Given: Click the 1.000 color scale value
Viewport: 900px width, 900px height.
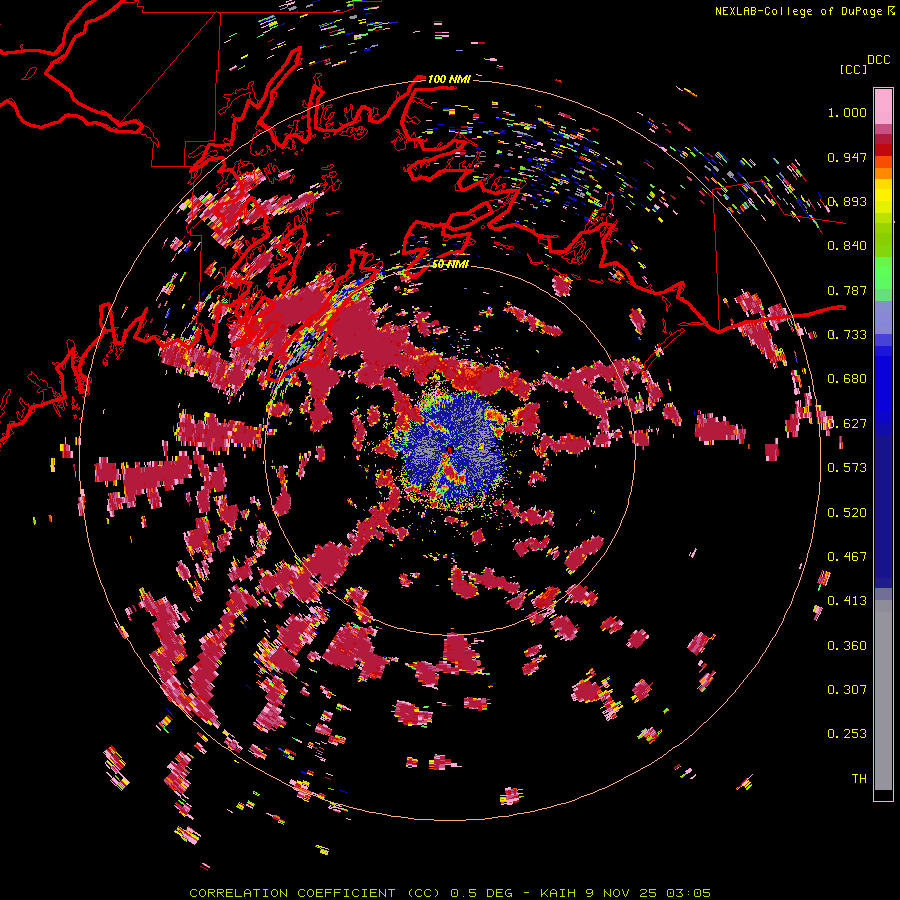Looking at the screenshot, I should pos(847,112).
